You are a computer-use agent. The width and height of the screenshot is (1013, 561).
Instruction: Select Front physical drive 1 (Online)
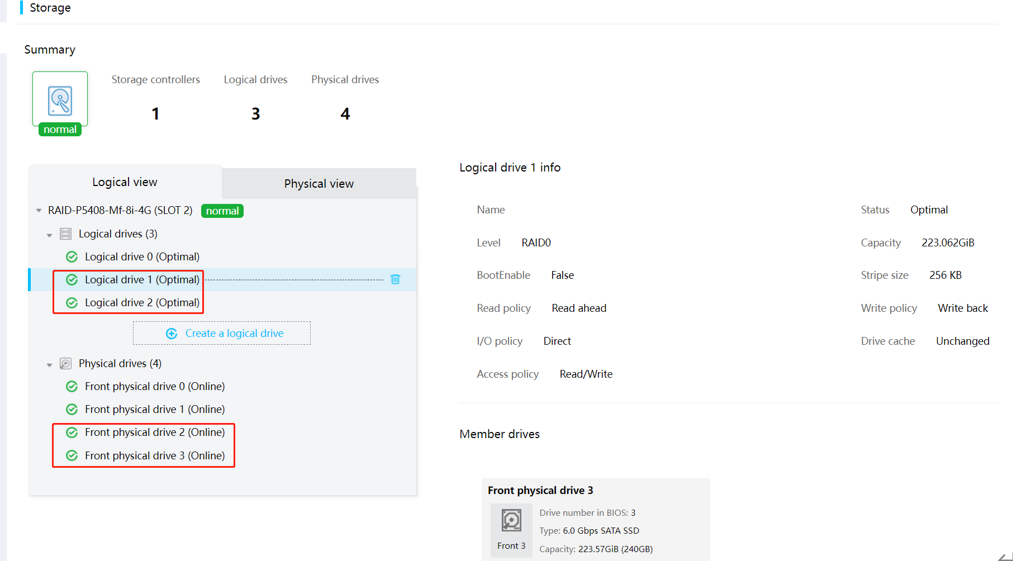pos(155,409)
